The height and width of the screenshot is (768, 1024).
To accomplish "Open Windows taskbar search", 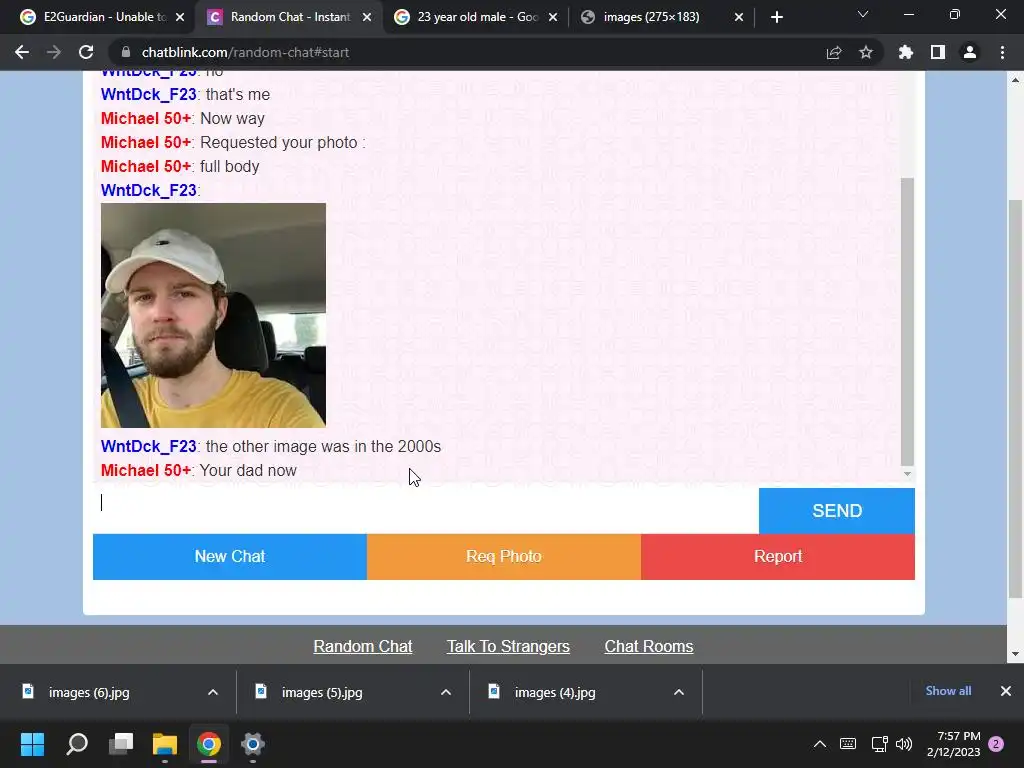I will click(77, 744).
